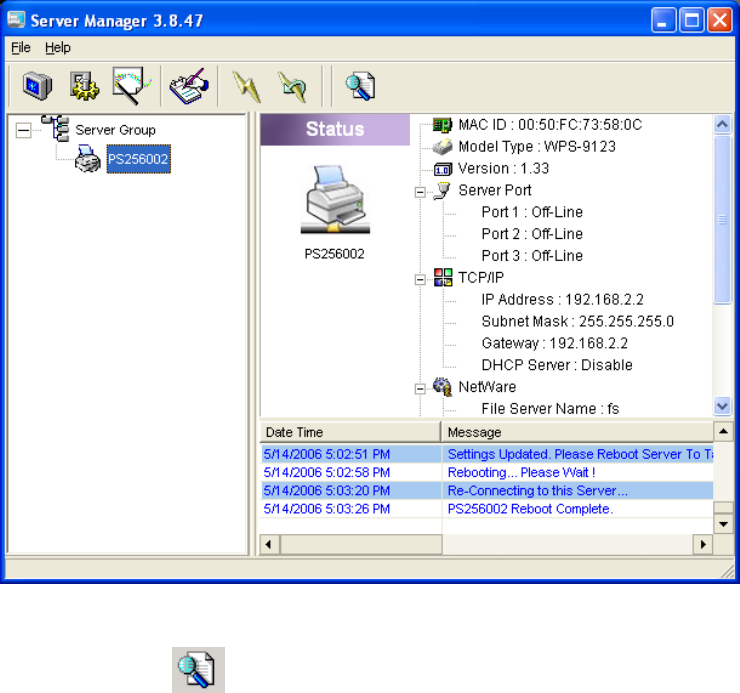The image size is (740, 693).
Task: Collapse the Server Port section
Action: [420, 190]
